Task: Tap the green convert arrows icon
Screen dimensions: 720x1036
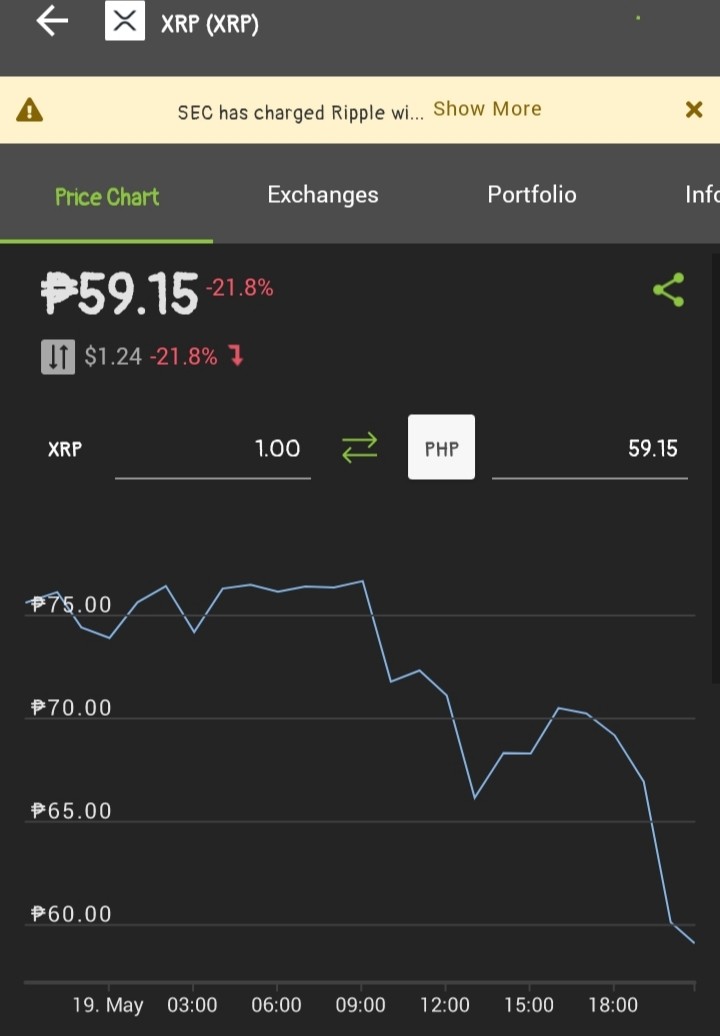Action: tap(359, 448)
